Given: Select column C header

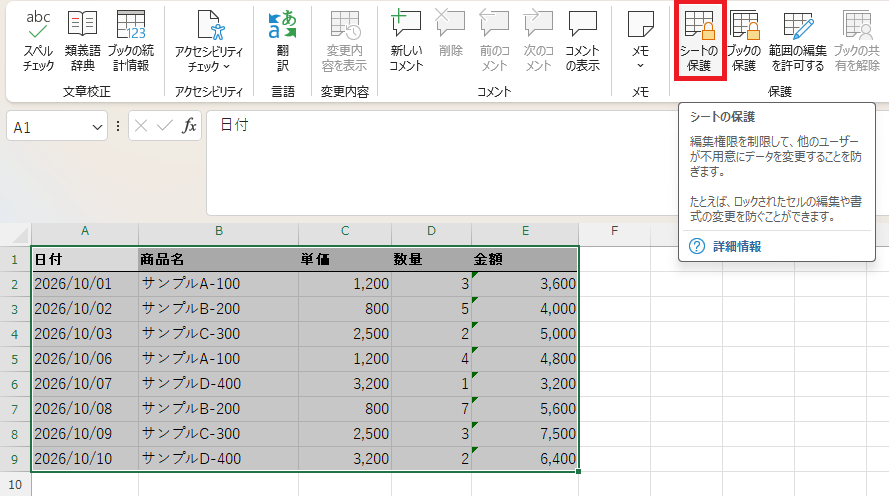Looking at the screenshot, I should pyautogui.click(x=345, y=231).
